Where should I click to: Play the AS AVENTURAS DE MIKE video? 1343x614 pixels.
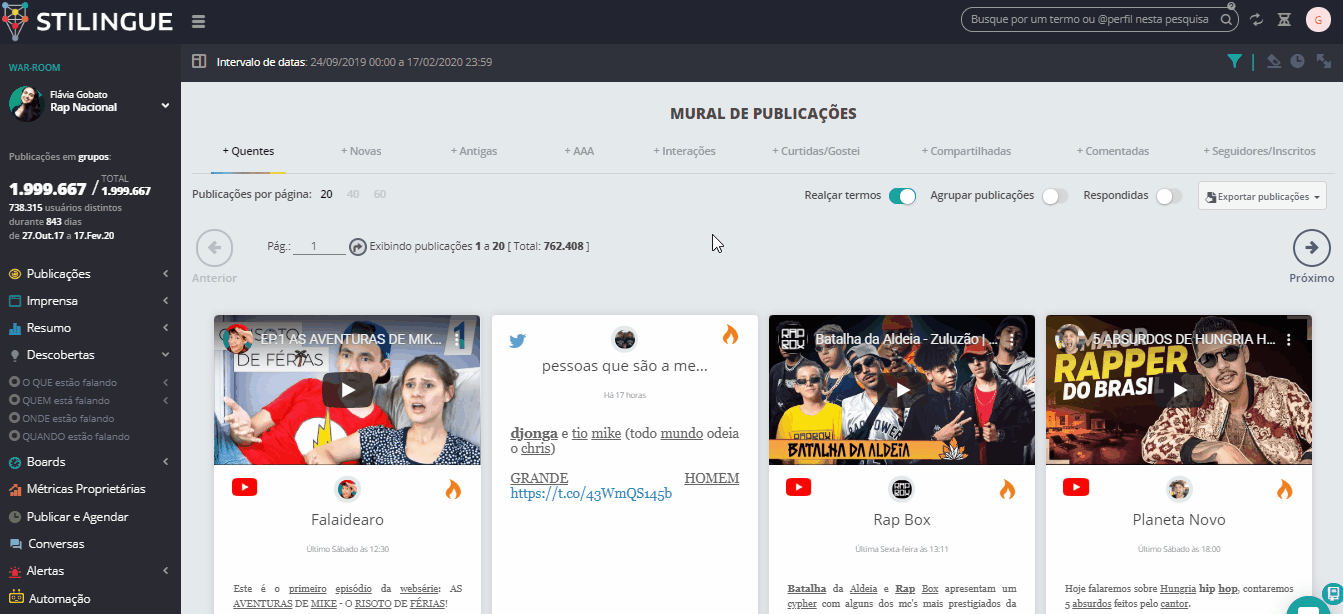[x=347, y=390]
